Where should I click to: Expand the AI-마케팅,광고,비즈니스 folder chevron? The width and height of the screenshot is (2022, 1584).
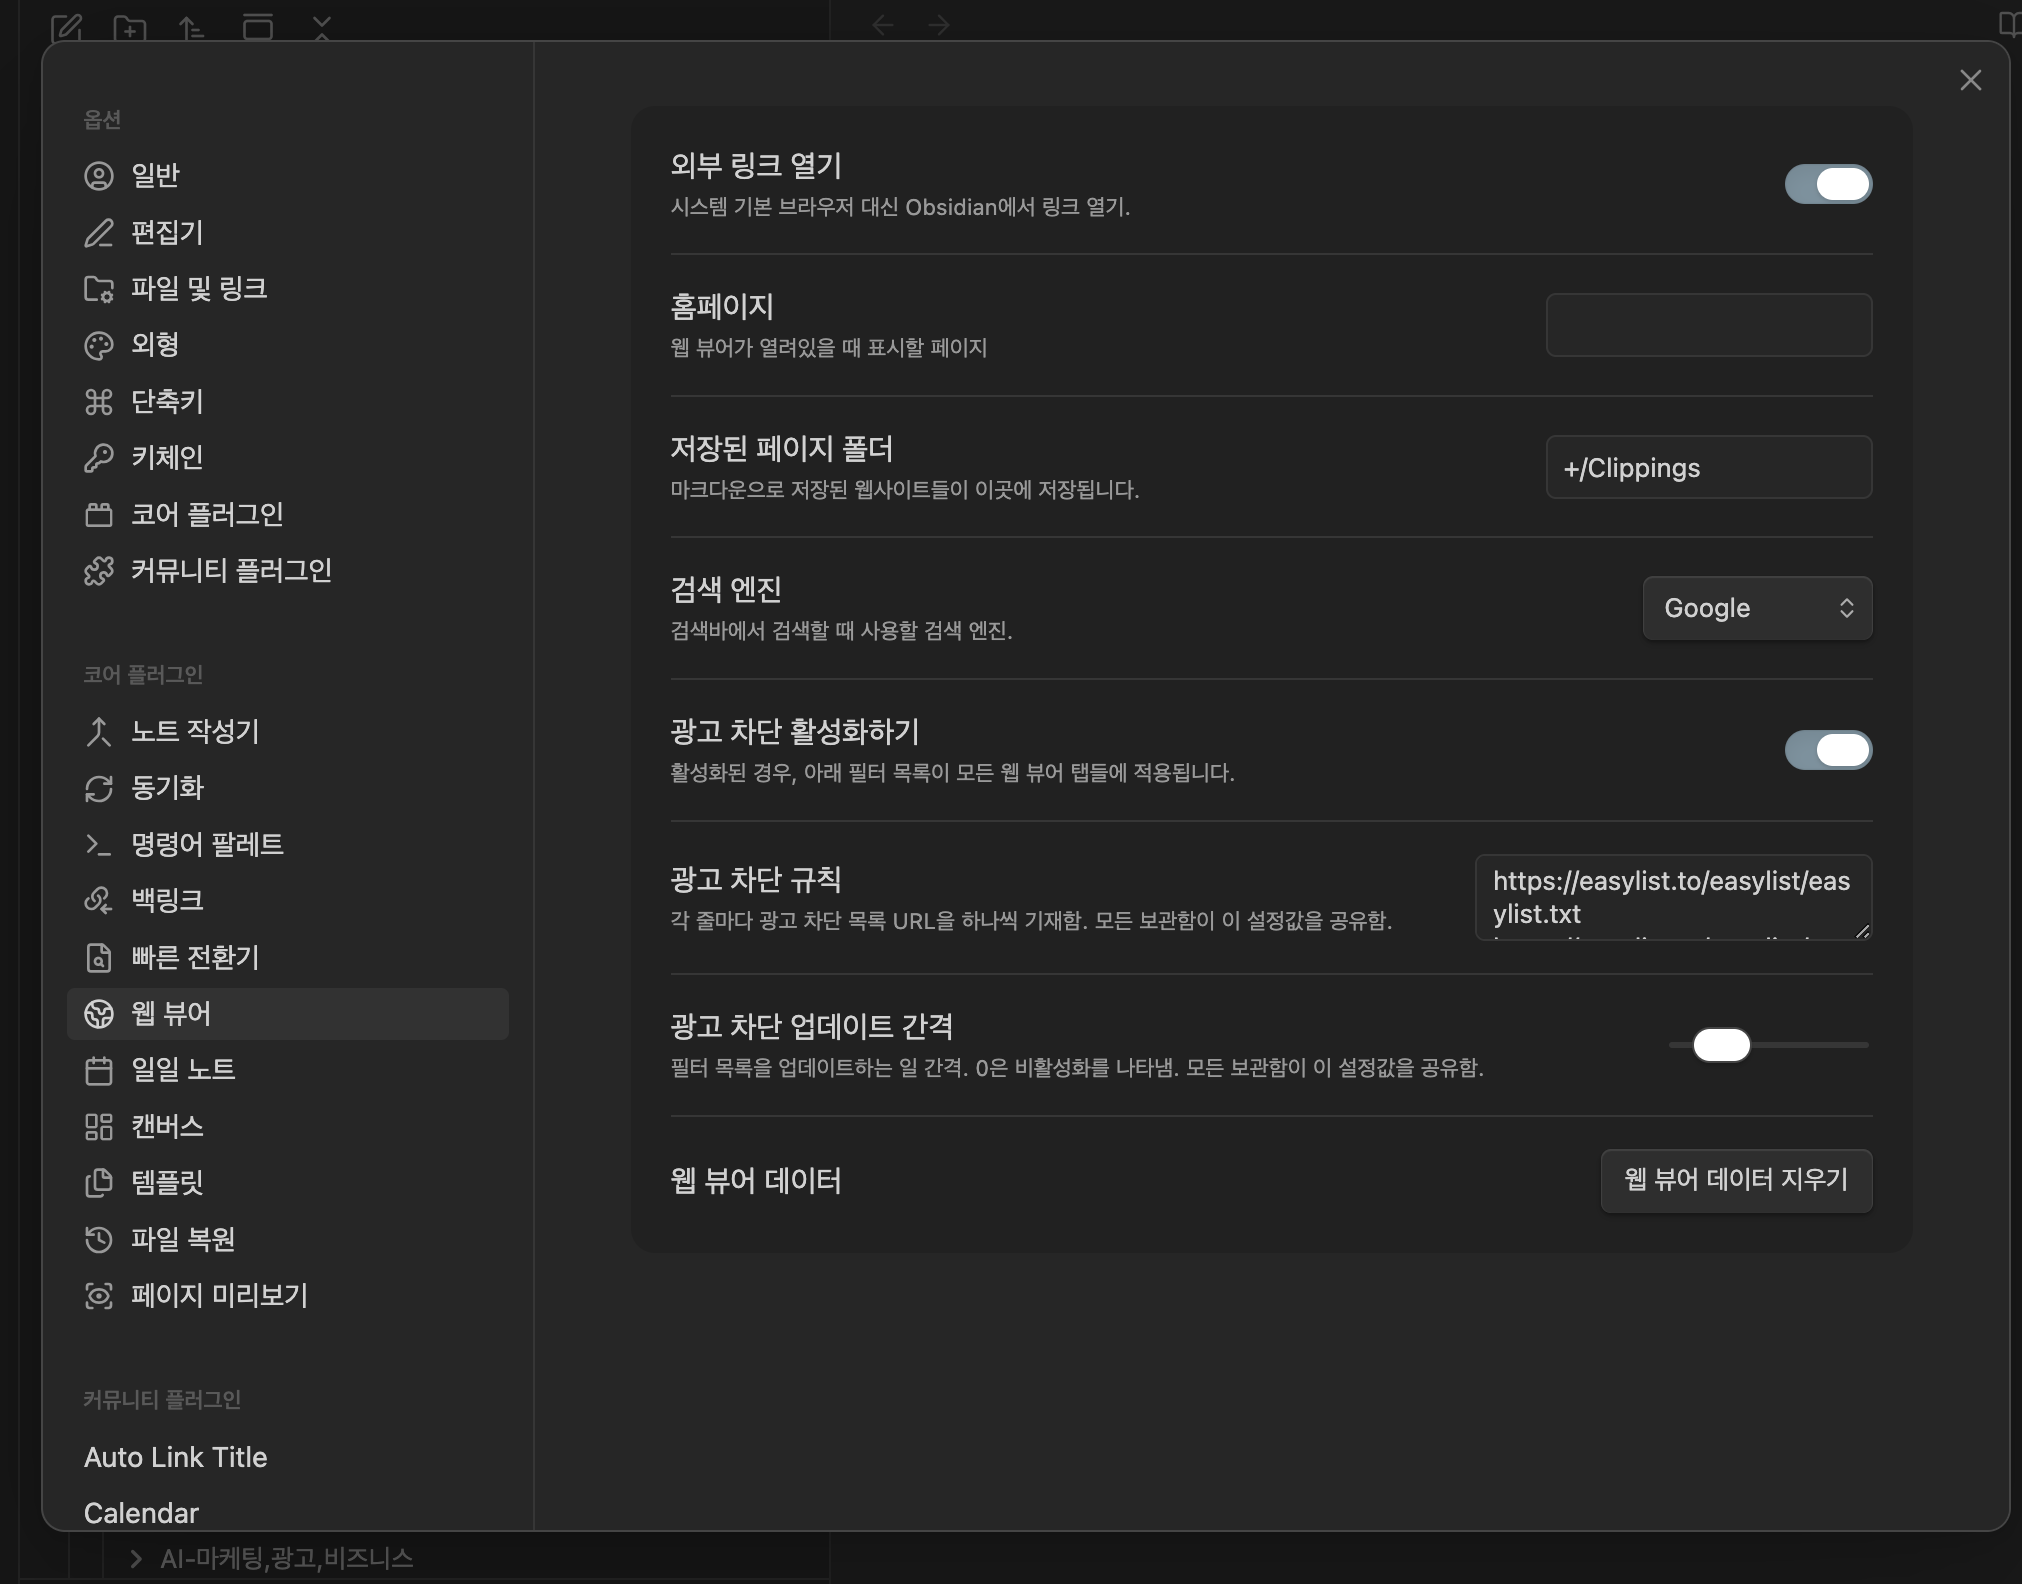coord(136,1558)
